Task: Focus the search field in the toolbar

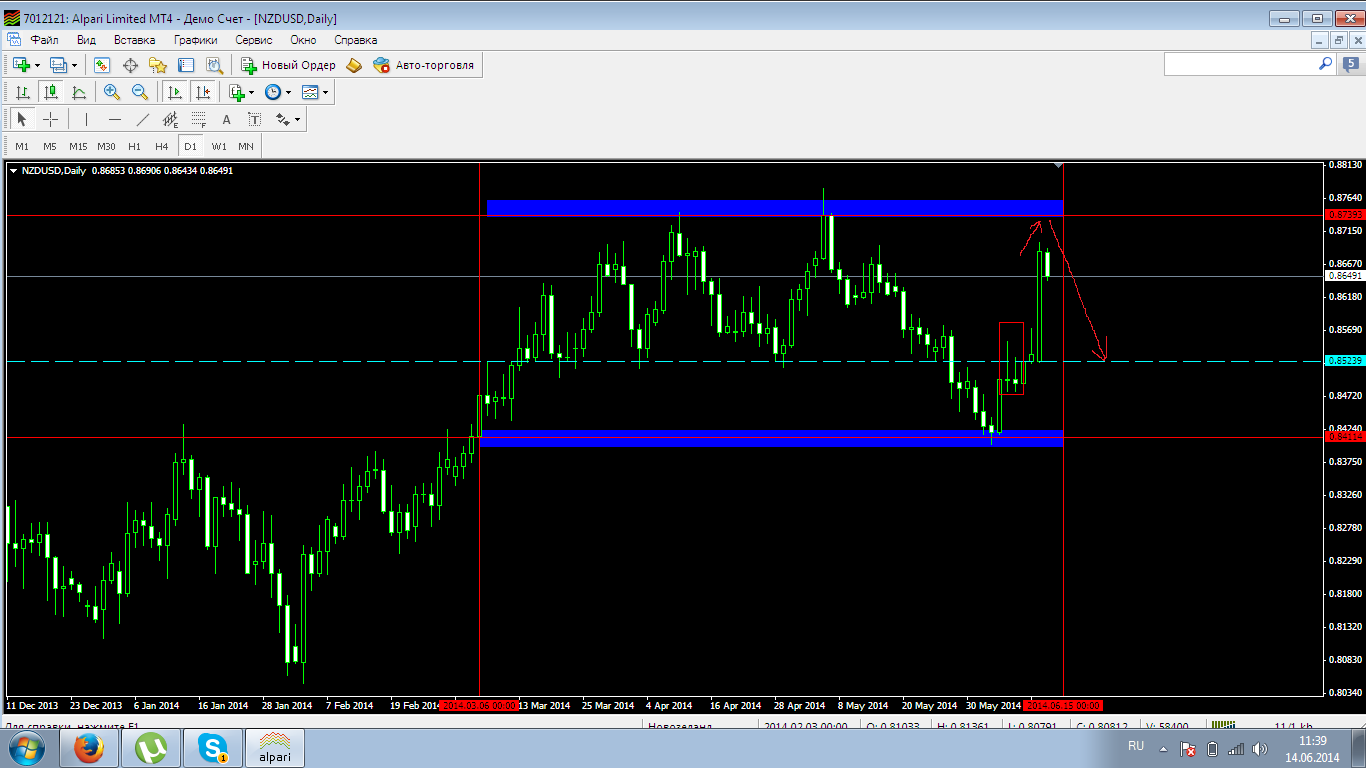Action: 1239,64
